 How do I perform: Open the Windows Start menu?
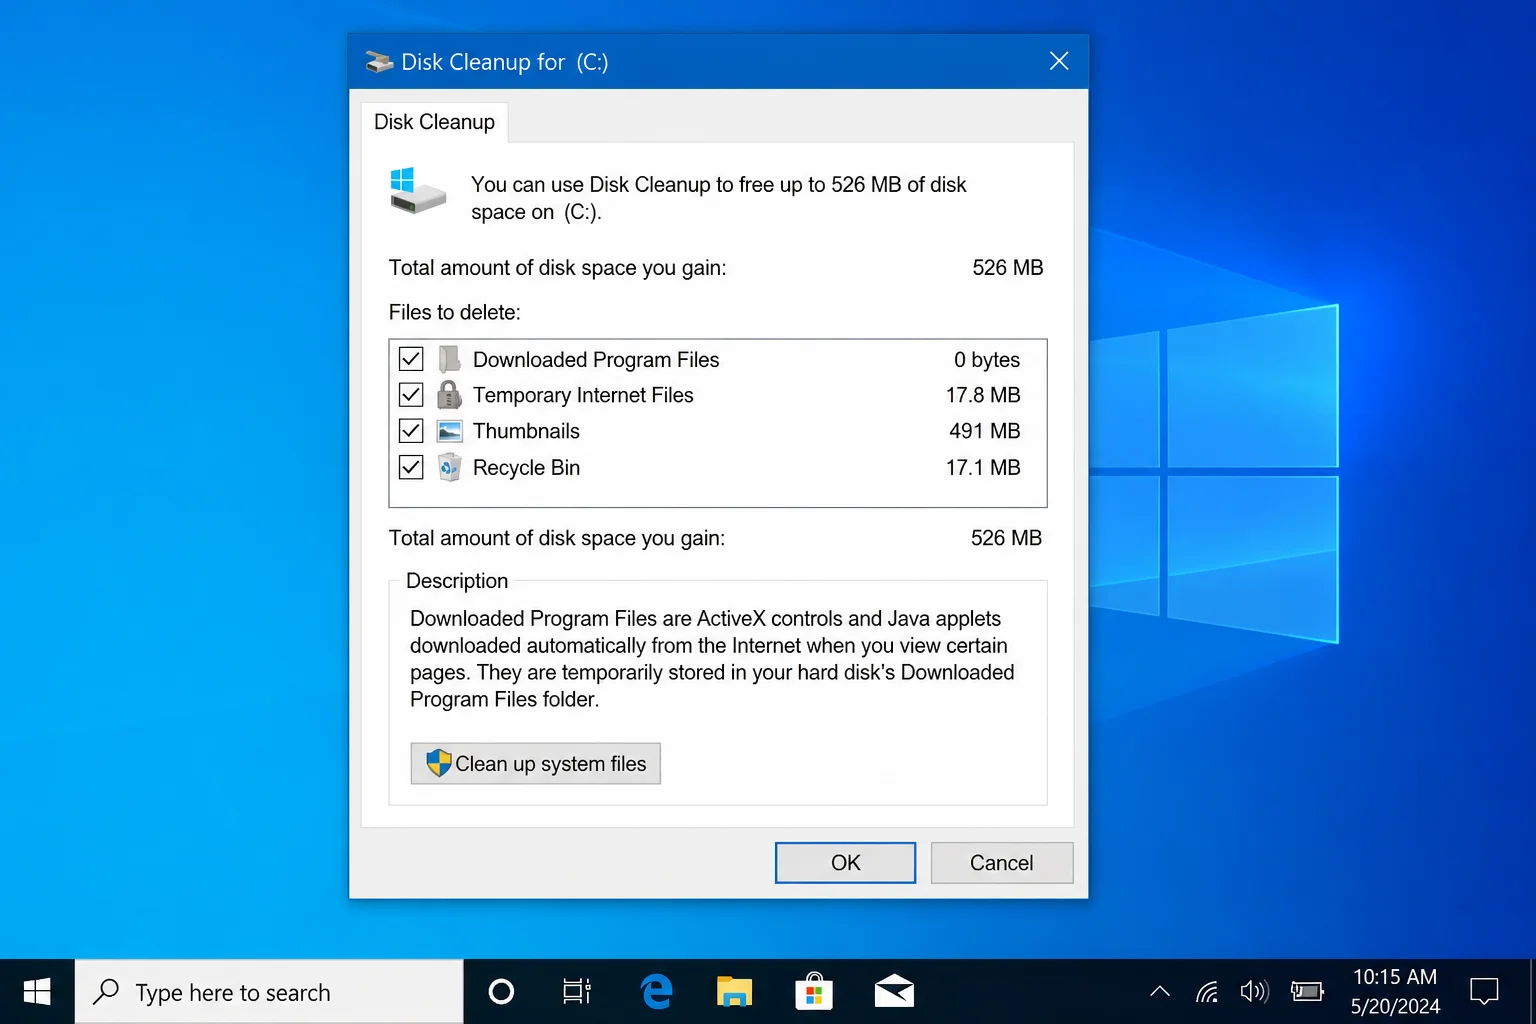[x=37, y=992]
